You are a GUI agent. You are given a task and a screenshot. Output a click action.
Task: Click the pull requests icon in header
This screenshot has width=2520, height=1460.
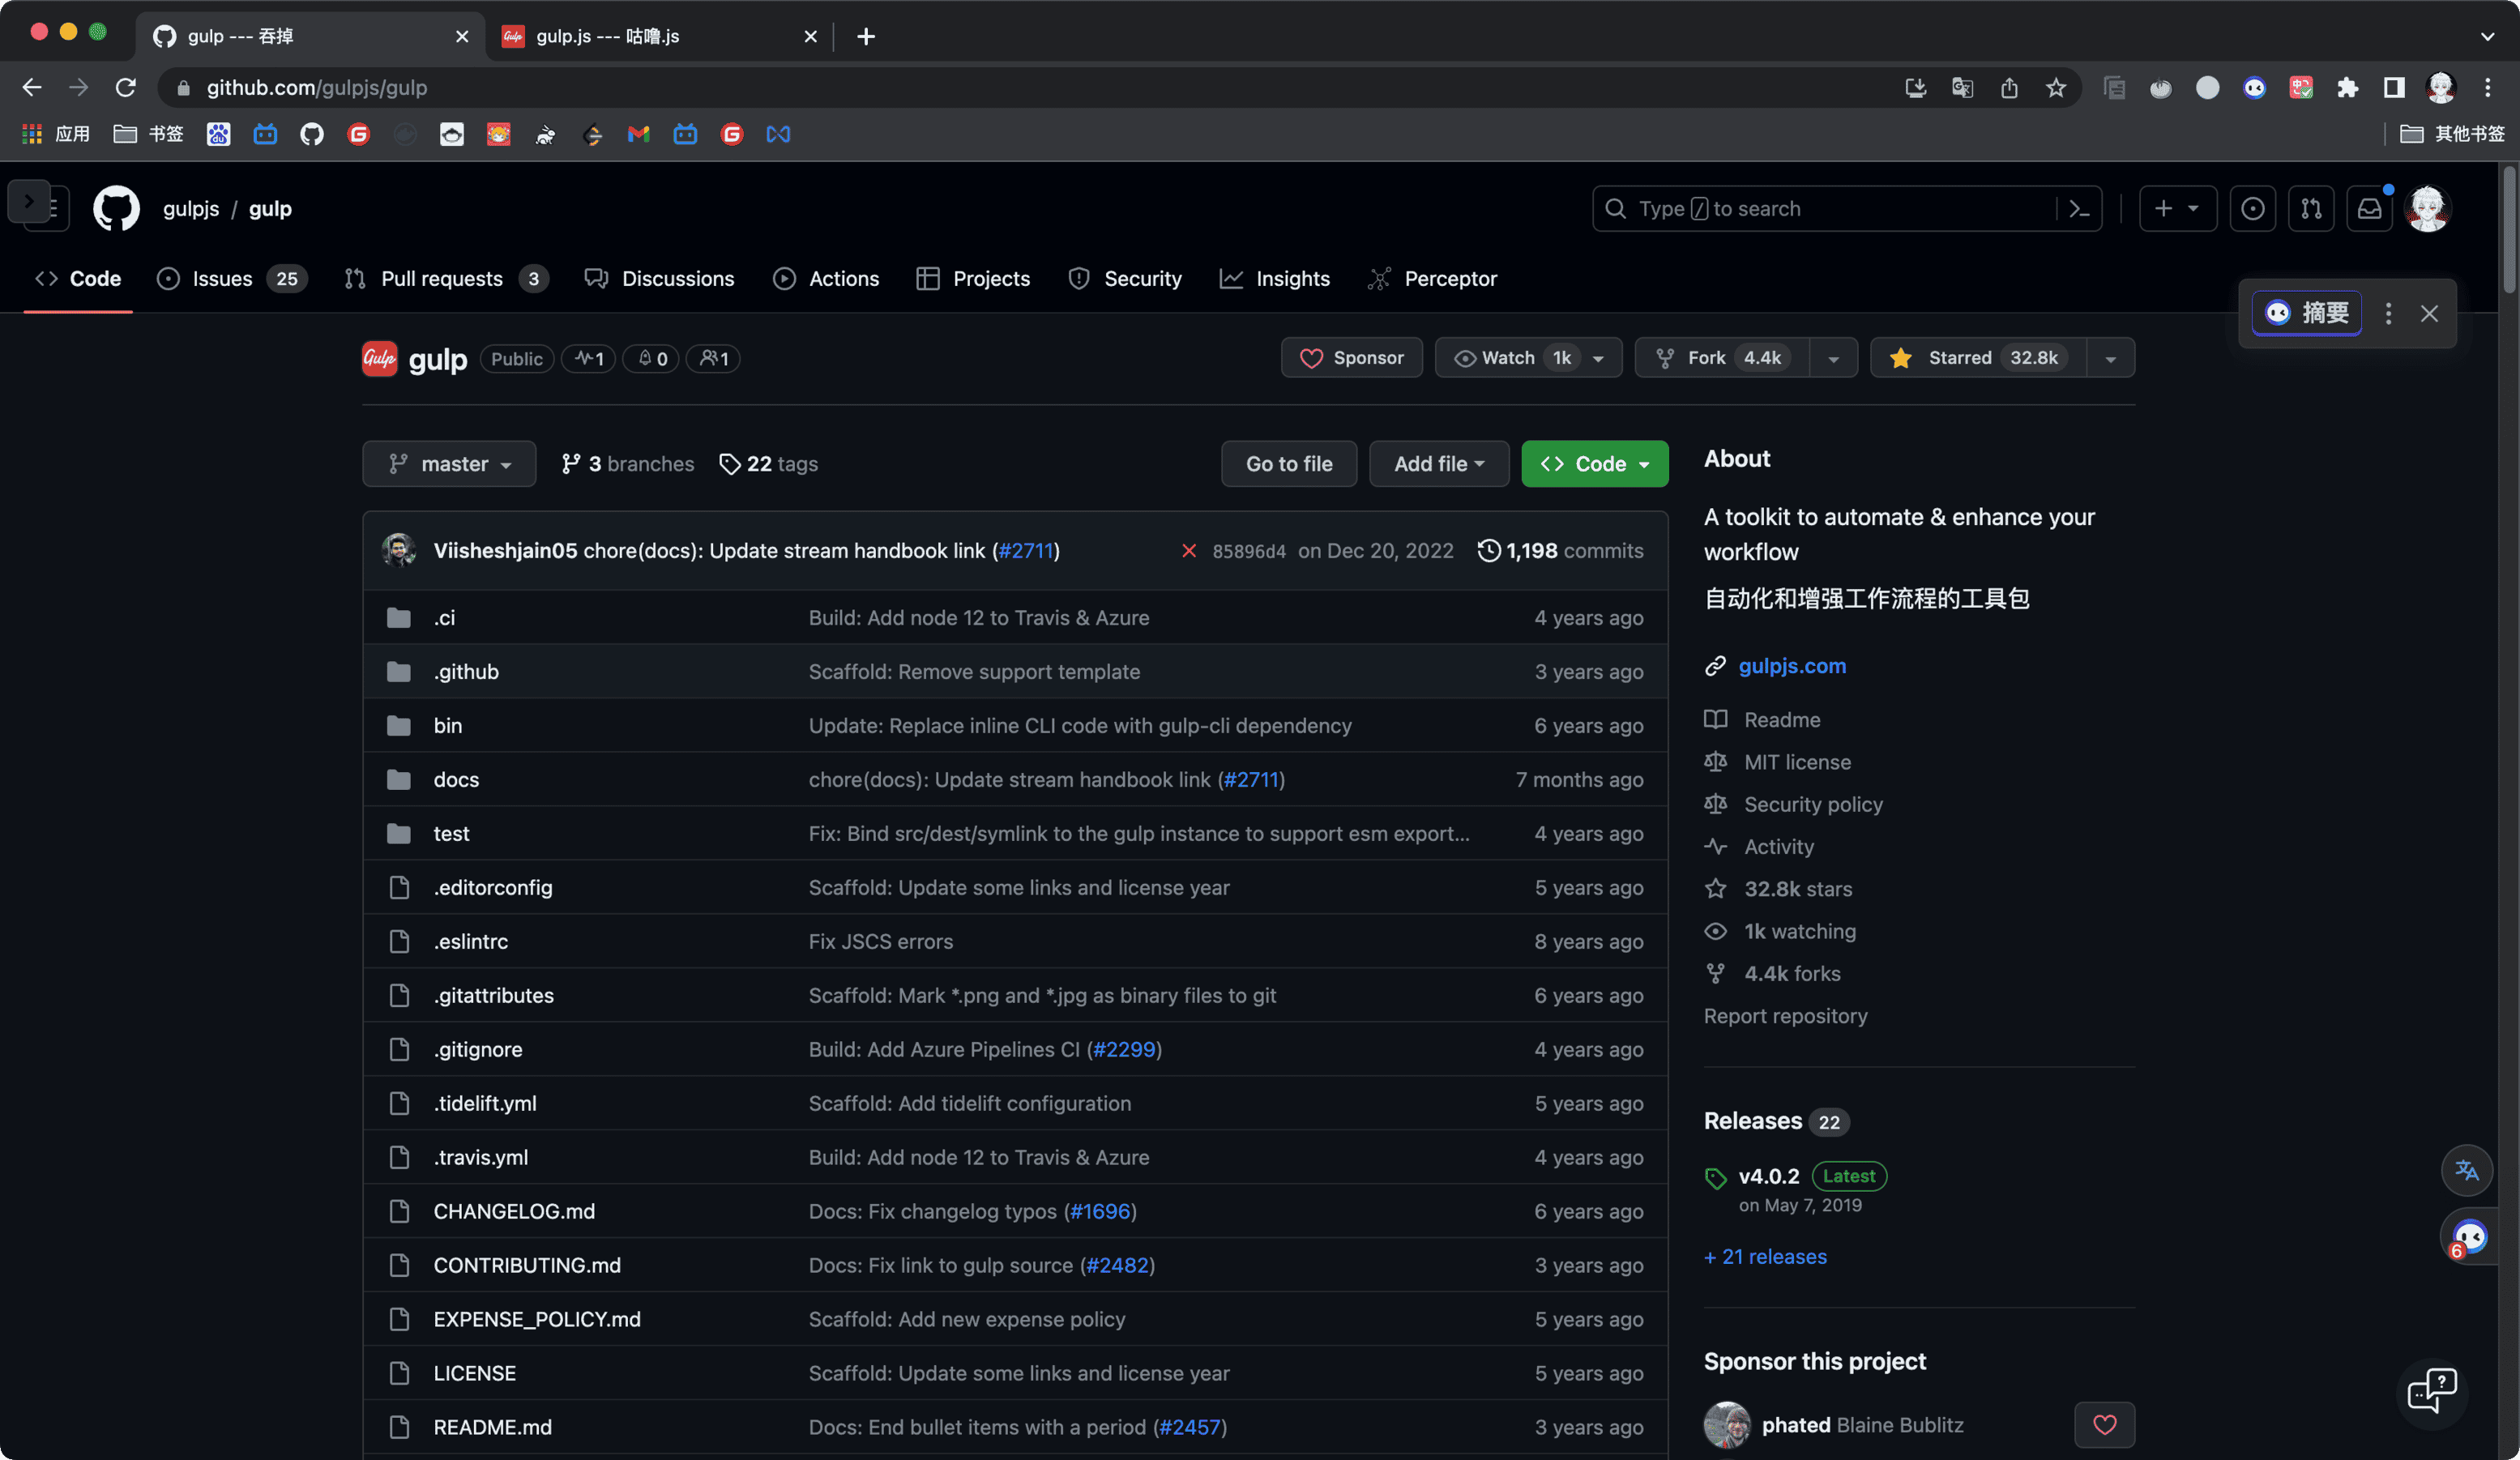(2311, 208)
